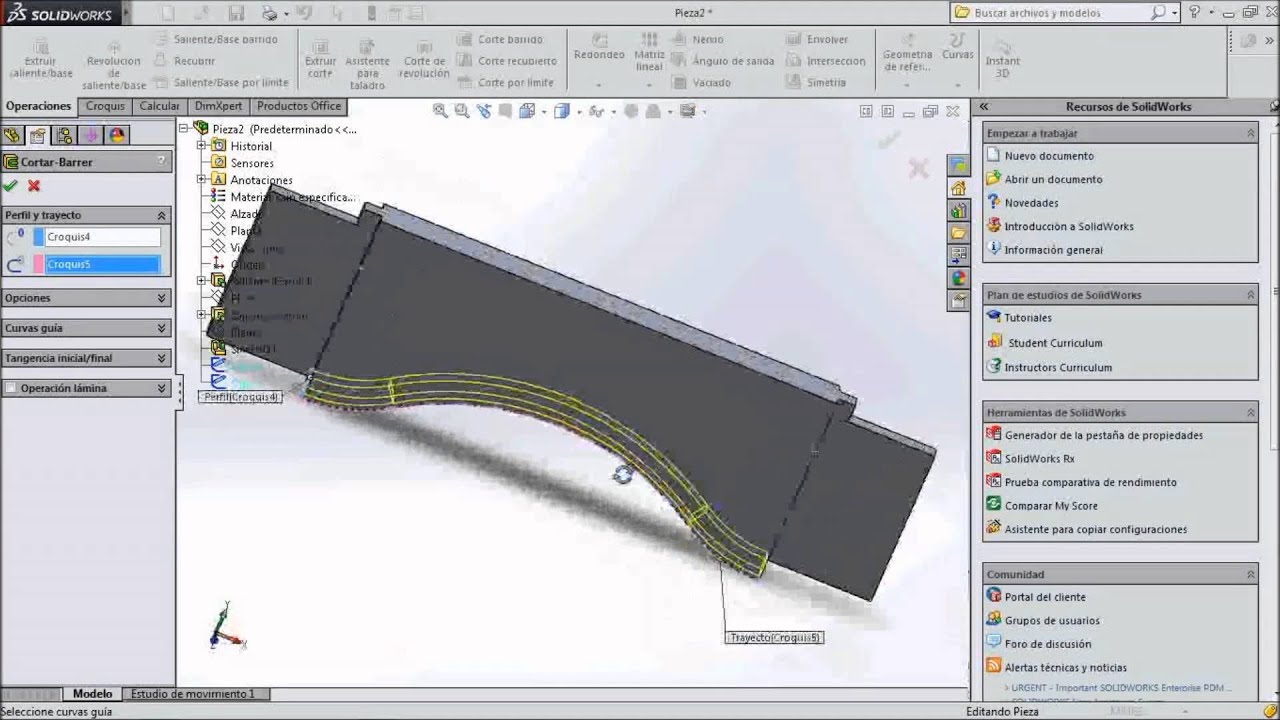Viewport: 1280px width, 720px height.
Task: Open File Explorer folder tab in task pane
Action: coord(959,233)
